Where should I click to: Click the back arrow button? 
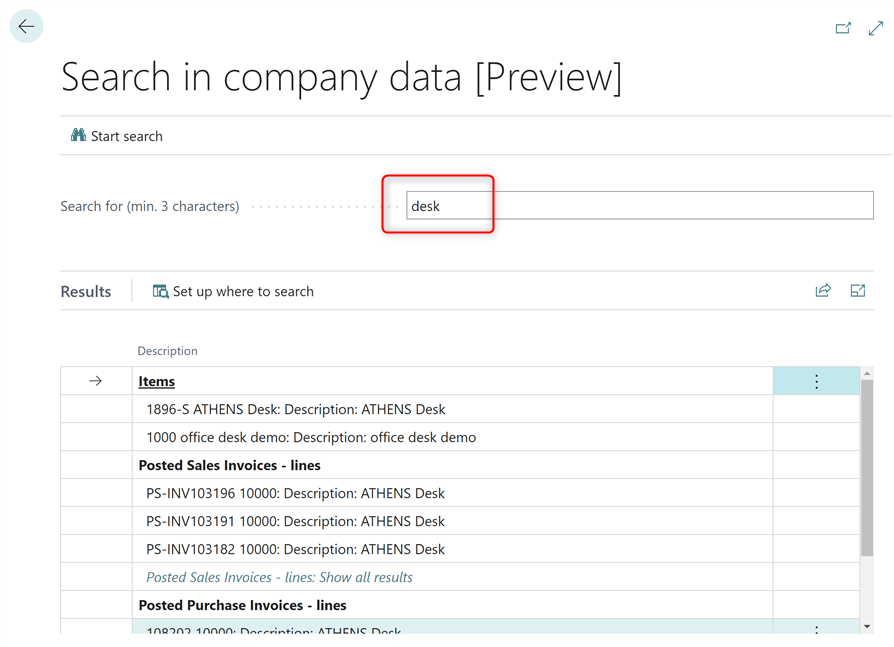click(x=26, y=27)
